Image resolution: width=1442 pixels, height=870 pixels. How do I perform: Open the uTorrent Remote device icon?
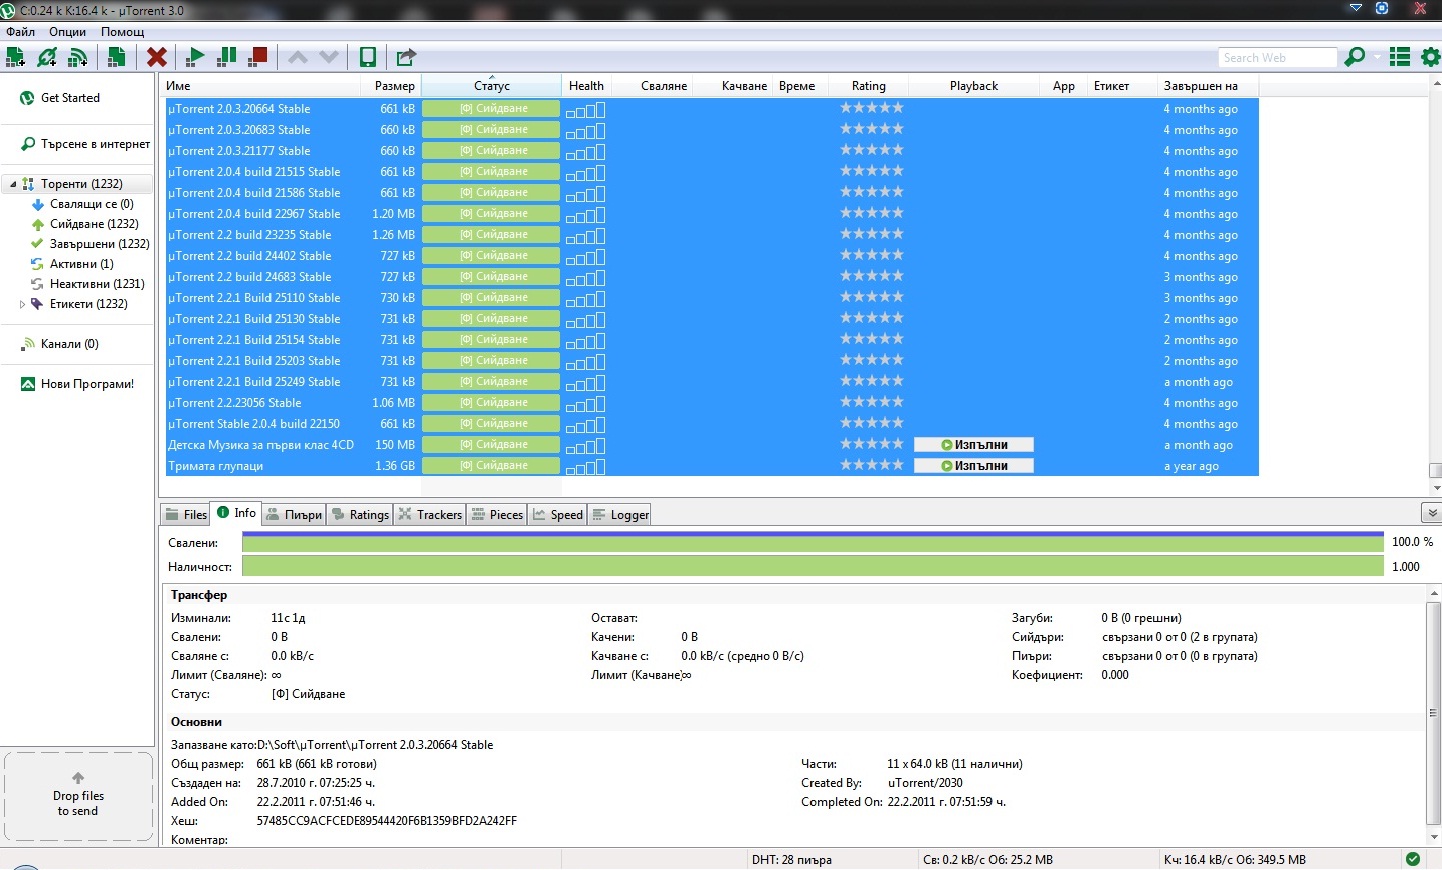pos(368,57)
